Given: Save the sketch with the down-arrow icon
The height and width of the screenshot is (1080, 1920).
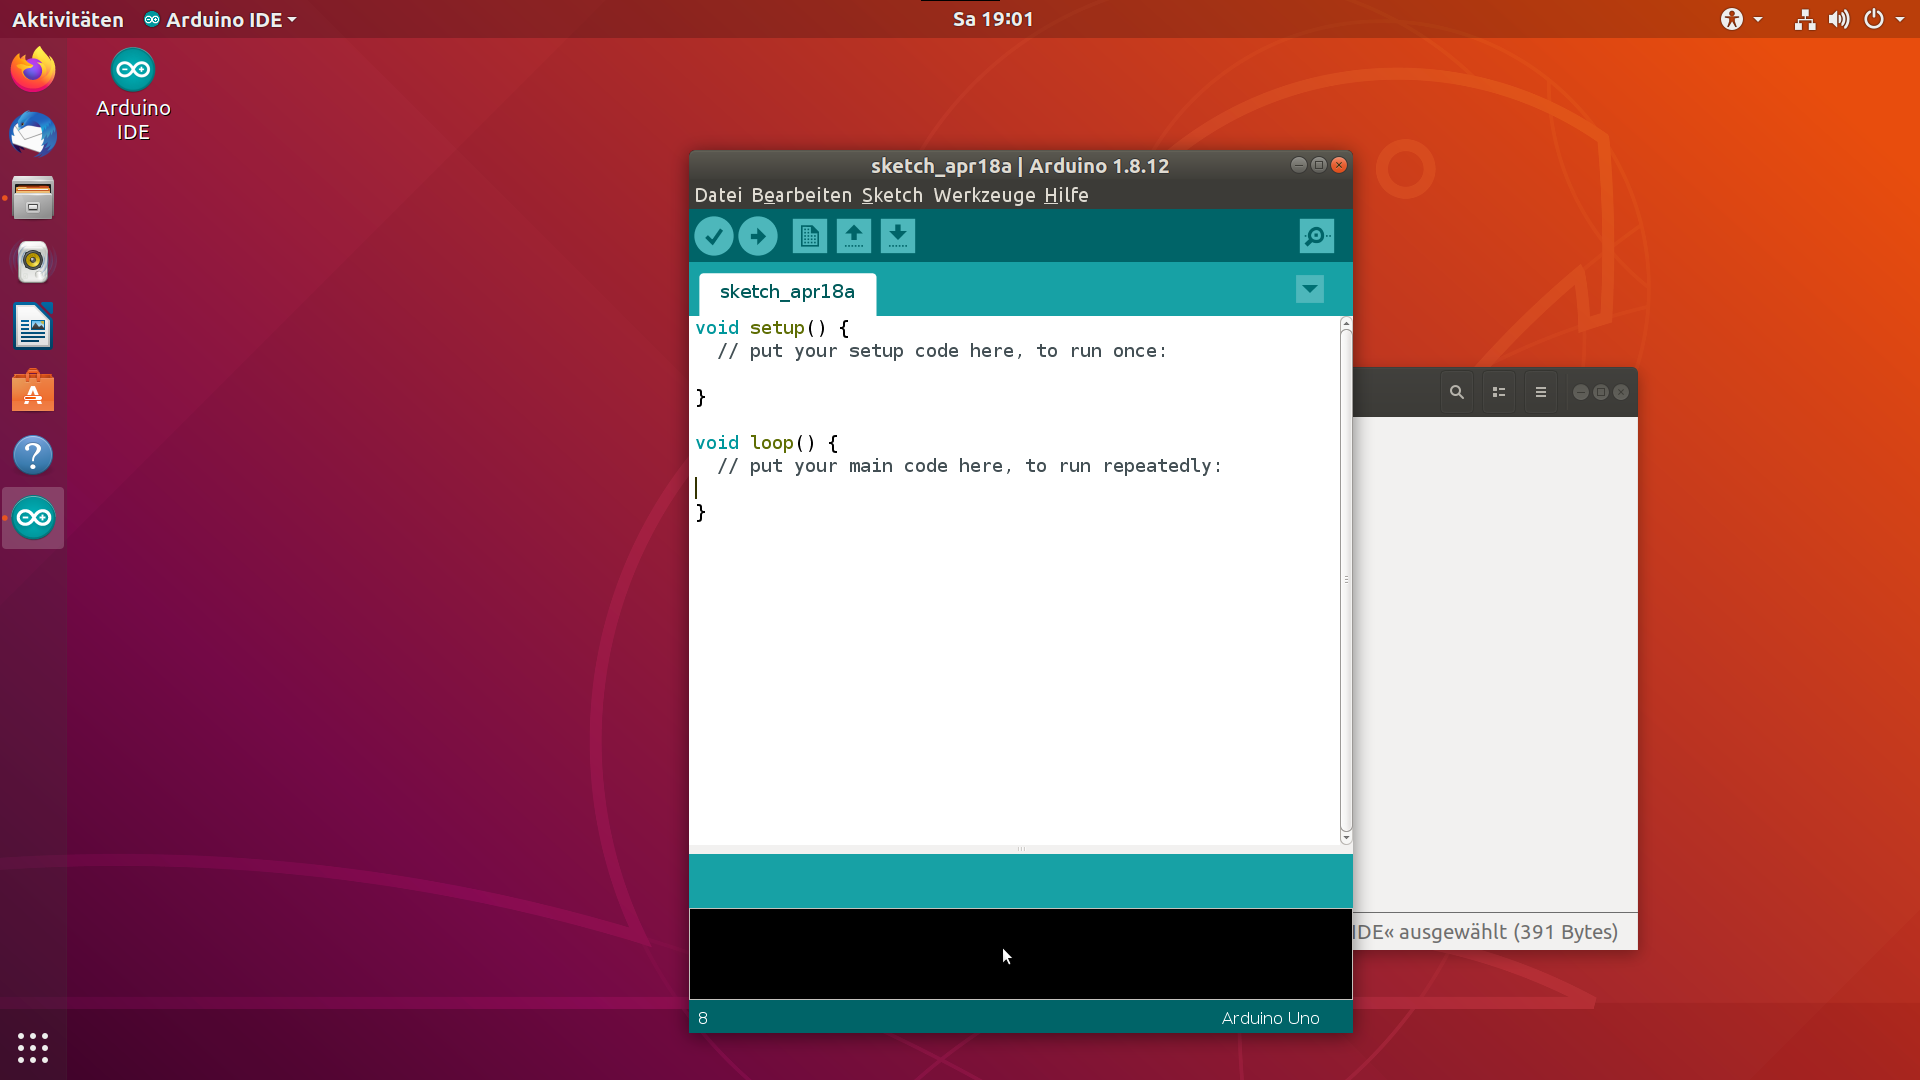Looking at the screenshot, I should coord(898,237).
